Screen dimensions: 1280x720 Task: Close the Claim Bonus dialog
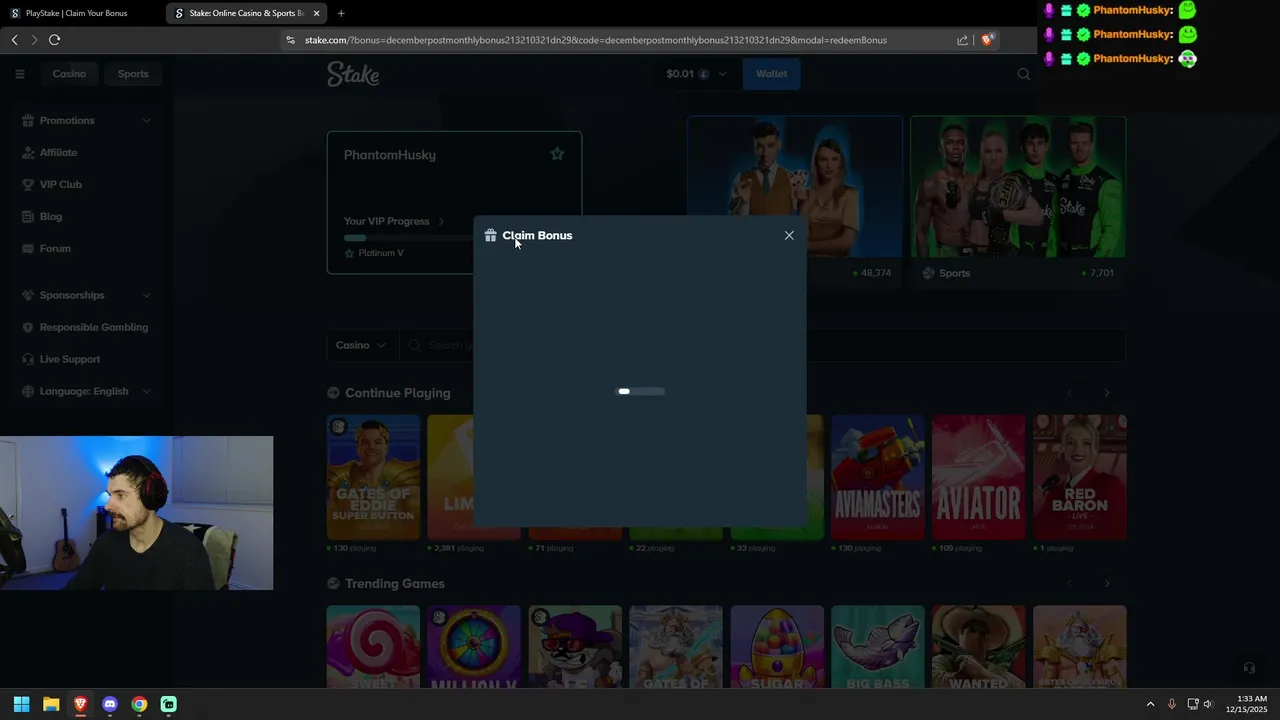point(789,235)
